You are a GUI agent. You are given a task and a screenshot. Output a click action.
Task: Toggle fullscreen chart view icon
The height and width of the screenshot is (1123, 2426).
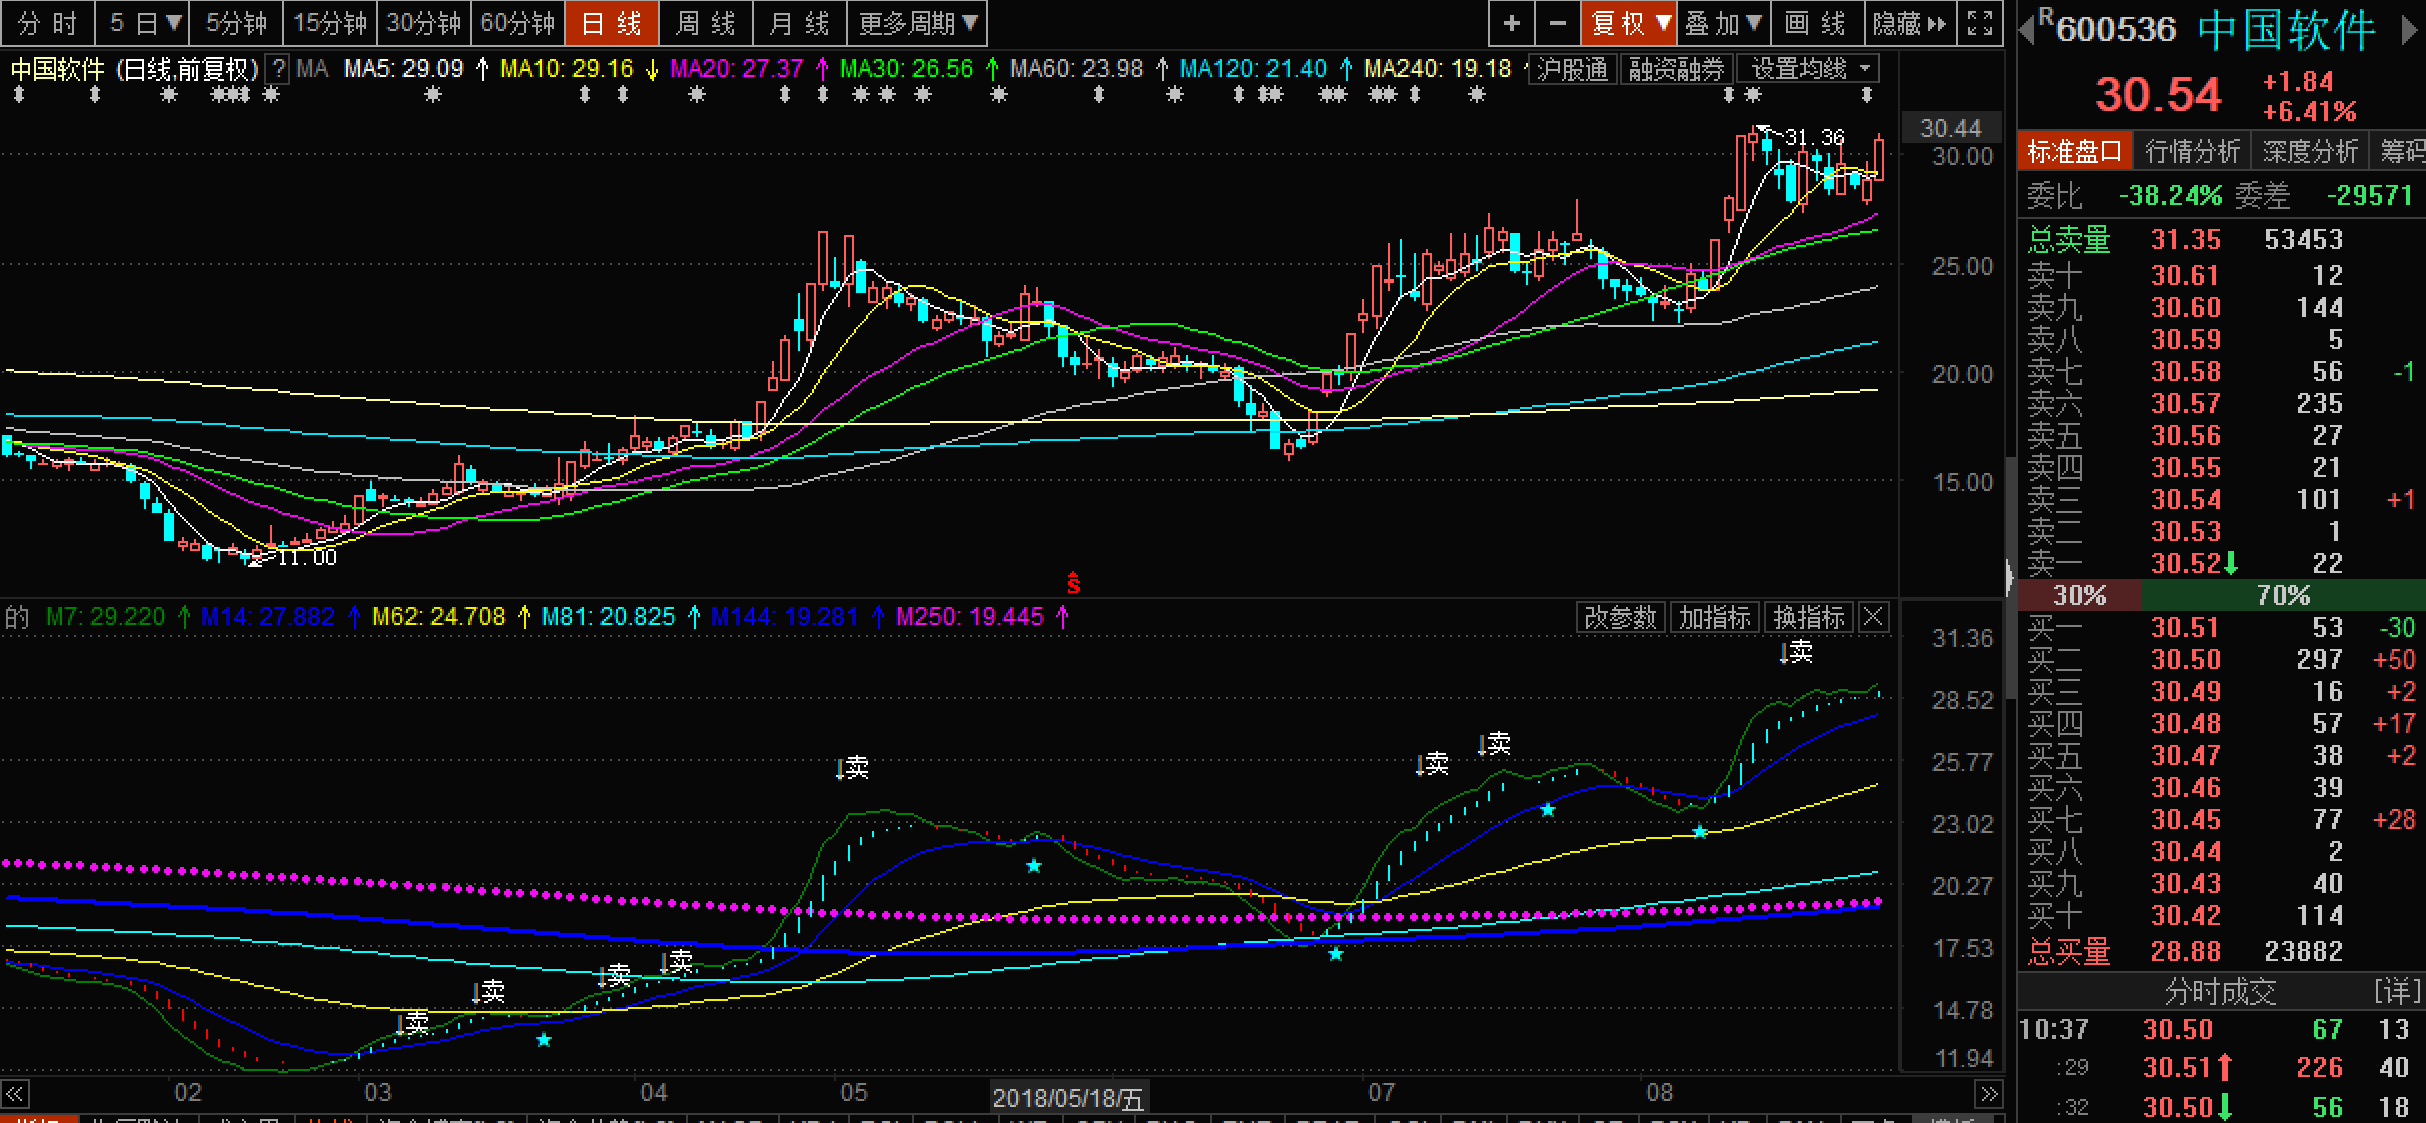coord(1980,23)
